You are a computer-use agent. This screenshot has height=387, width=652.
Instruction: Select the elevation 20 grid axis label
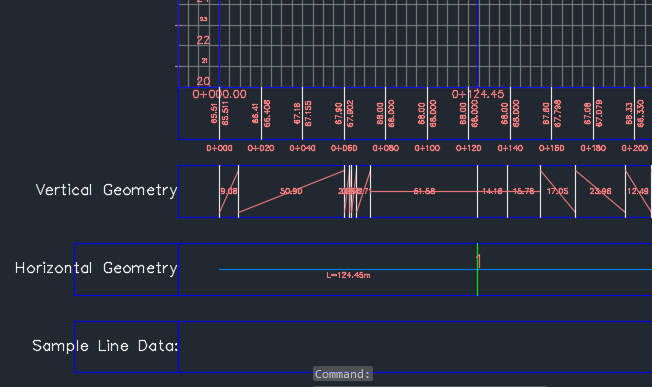click(203, 81)
